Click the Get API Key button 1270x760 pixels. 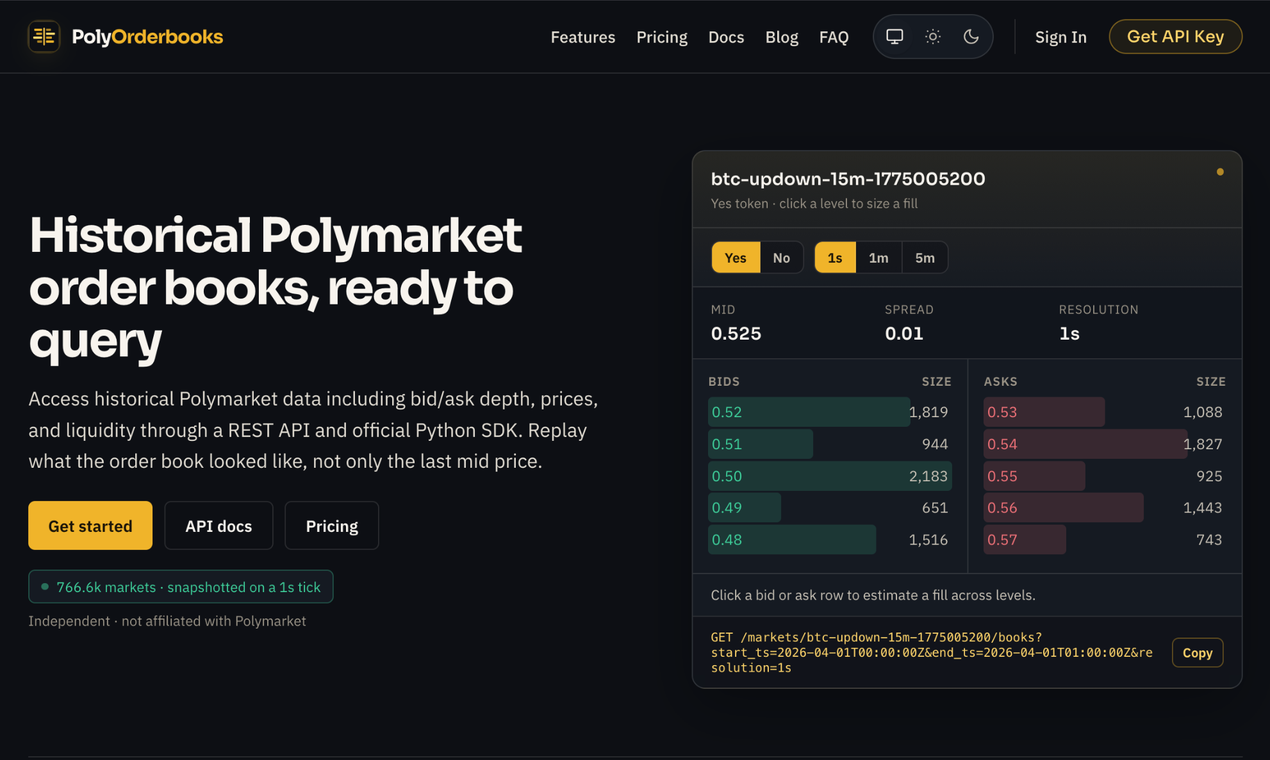[1175, 36]
